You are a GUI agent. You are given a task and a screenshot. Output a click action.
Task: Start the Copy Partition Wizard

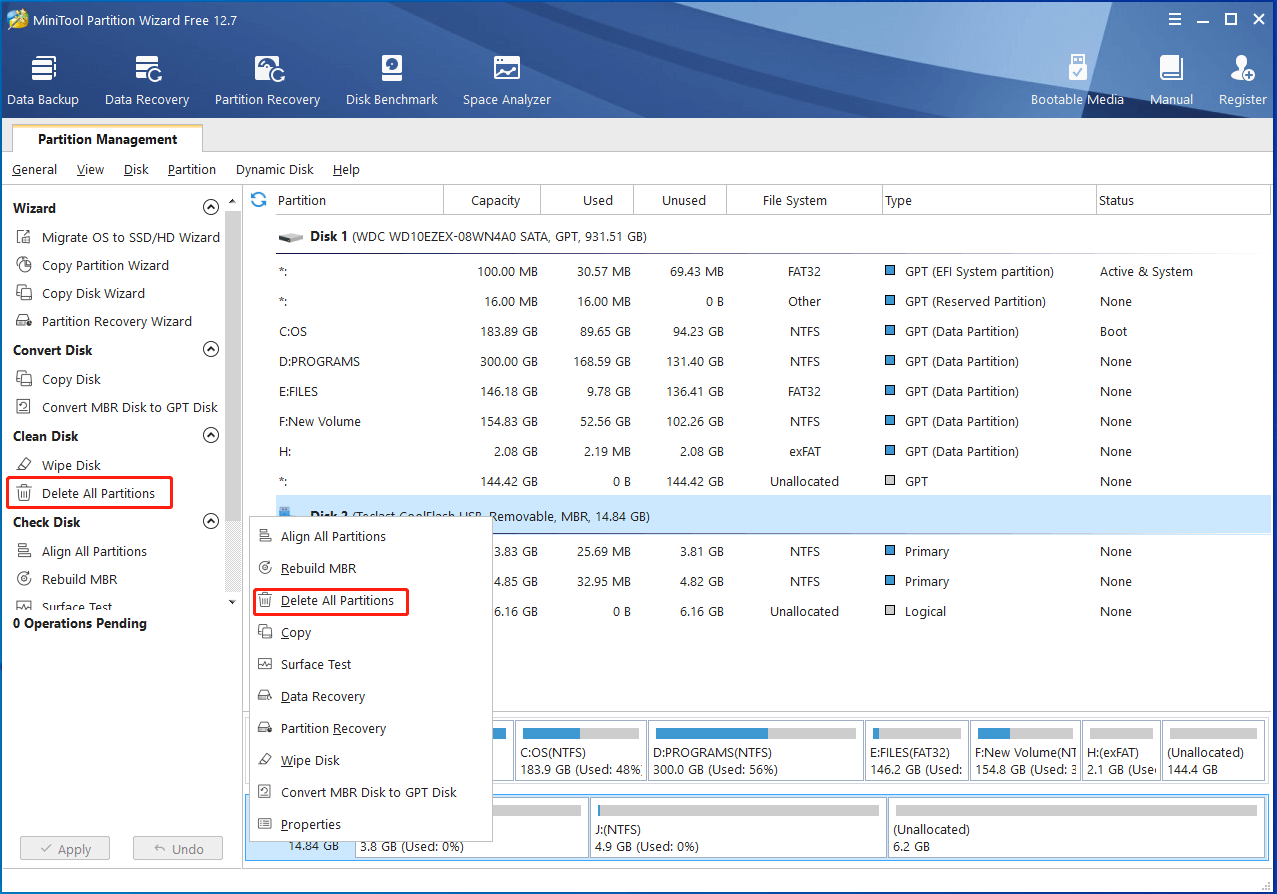pyautogui.click(x=93, y=265)
